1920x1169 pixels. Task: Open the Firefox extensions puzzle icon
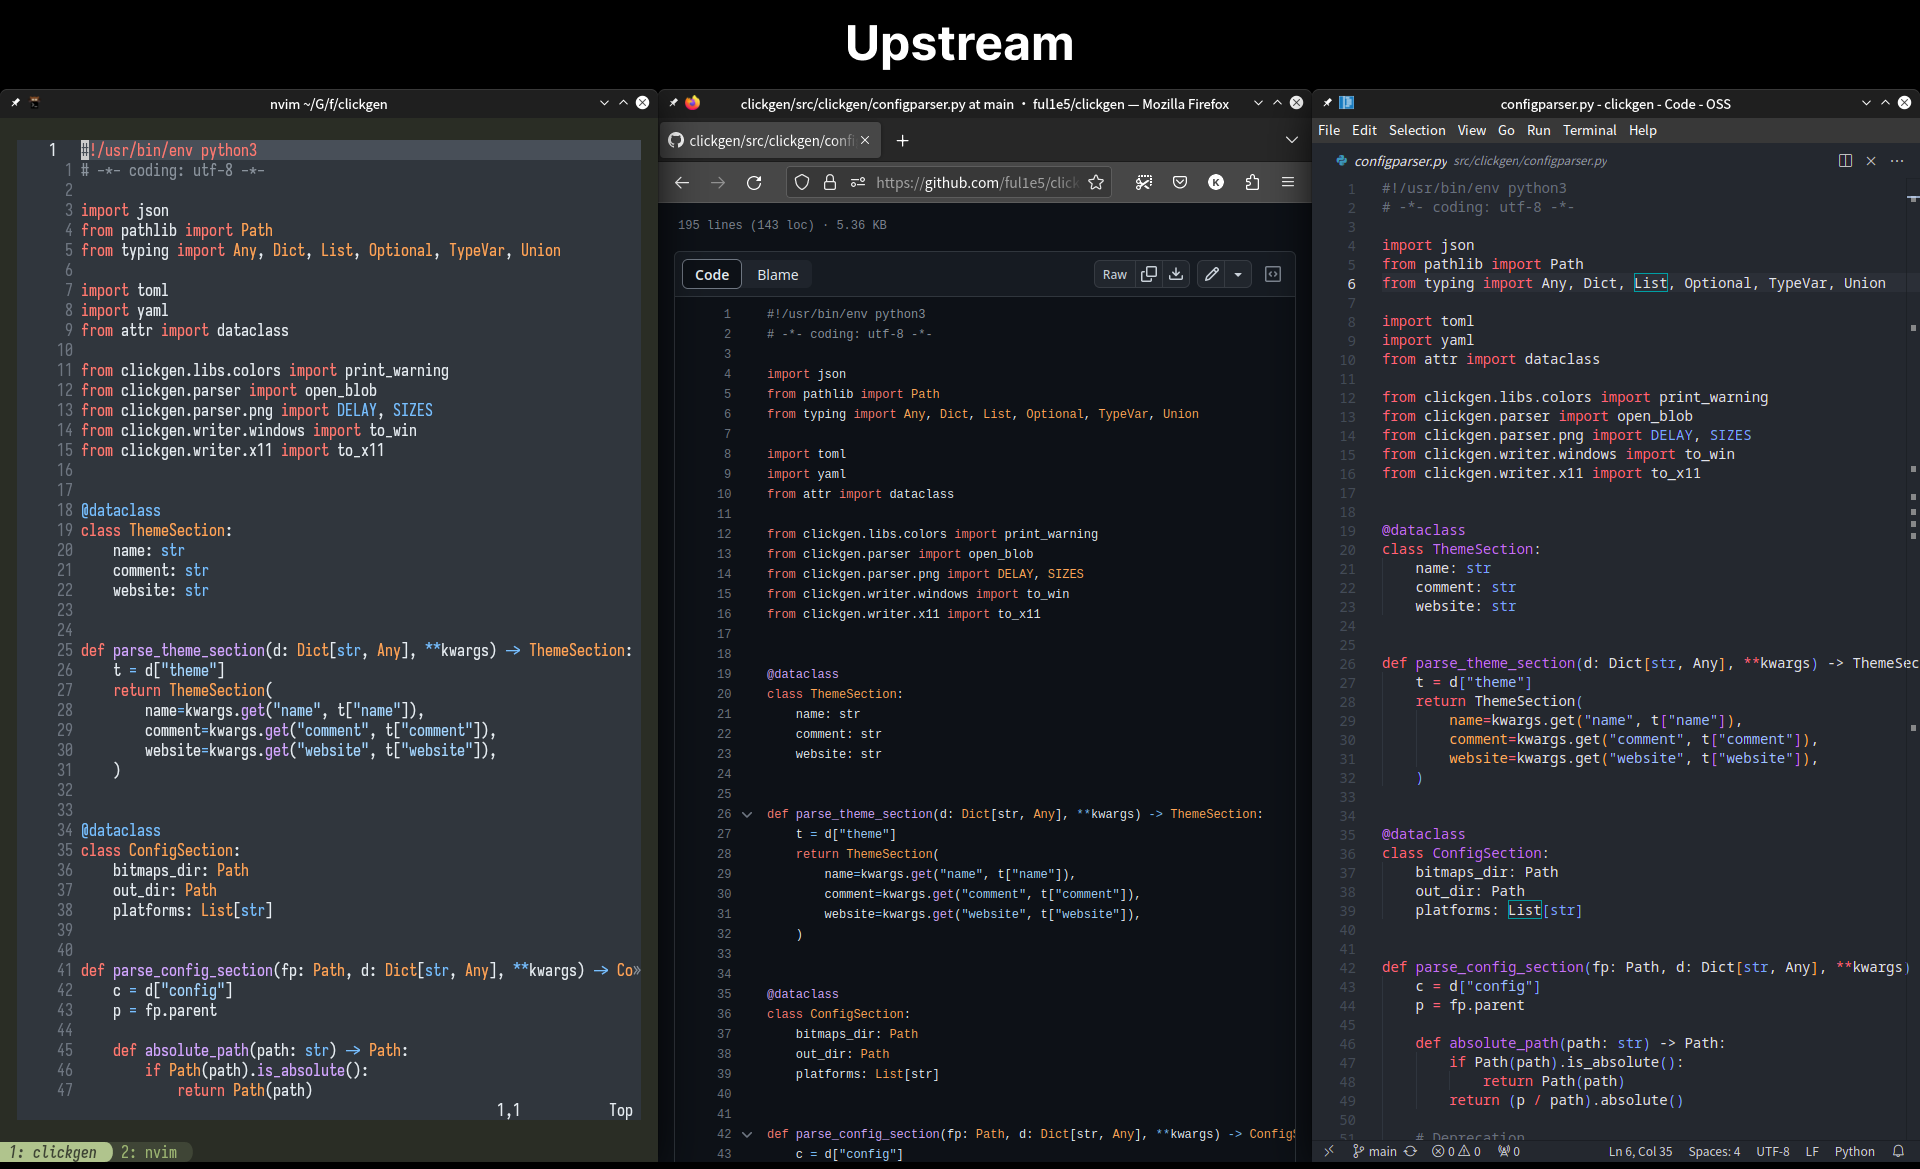coord(1253,182)
